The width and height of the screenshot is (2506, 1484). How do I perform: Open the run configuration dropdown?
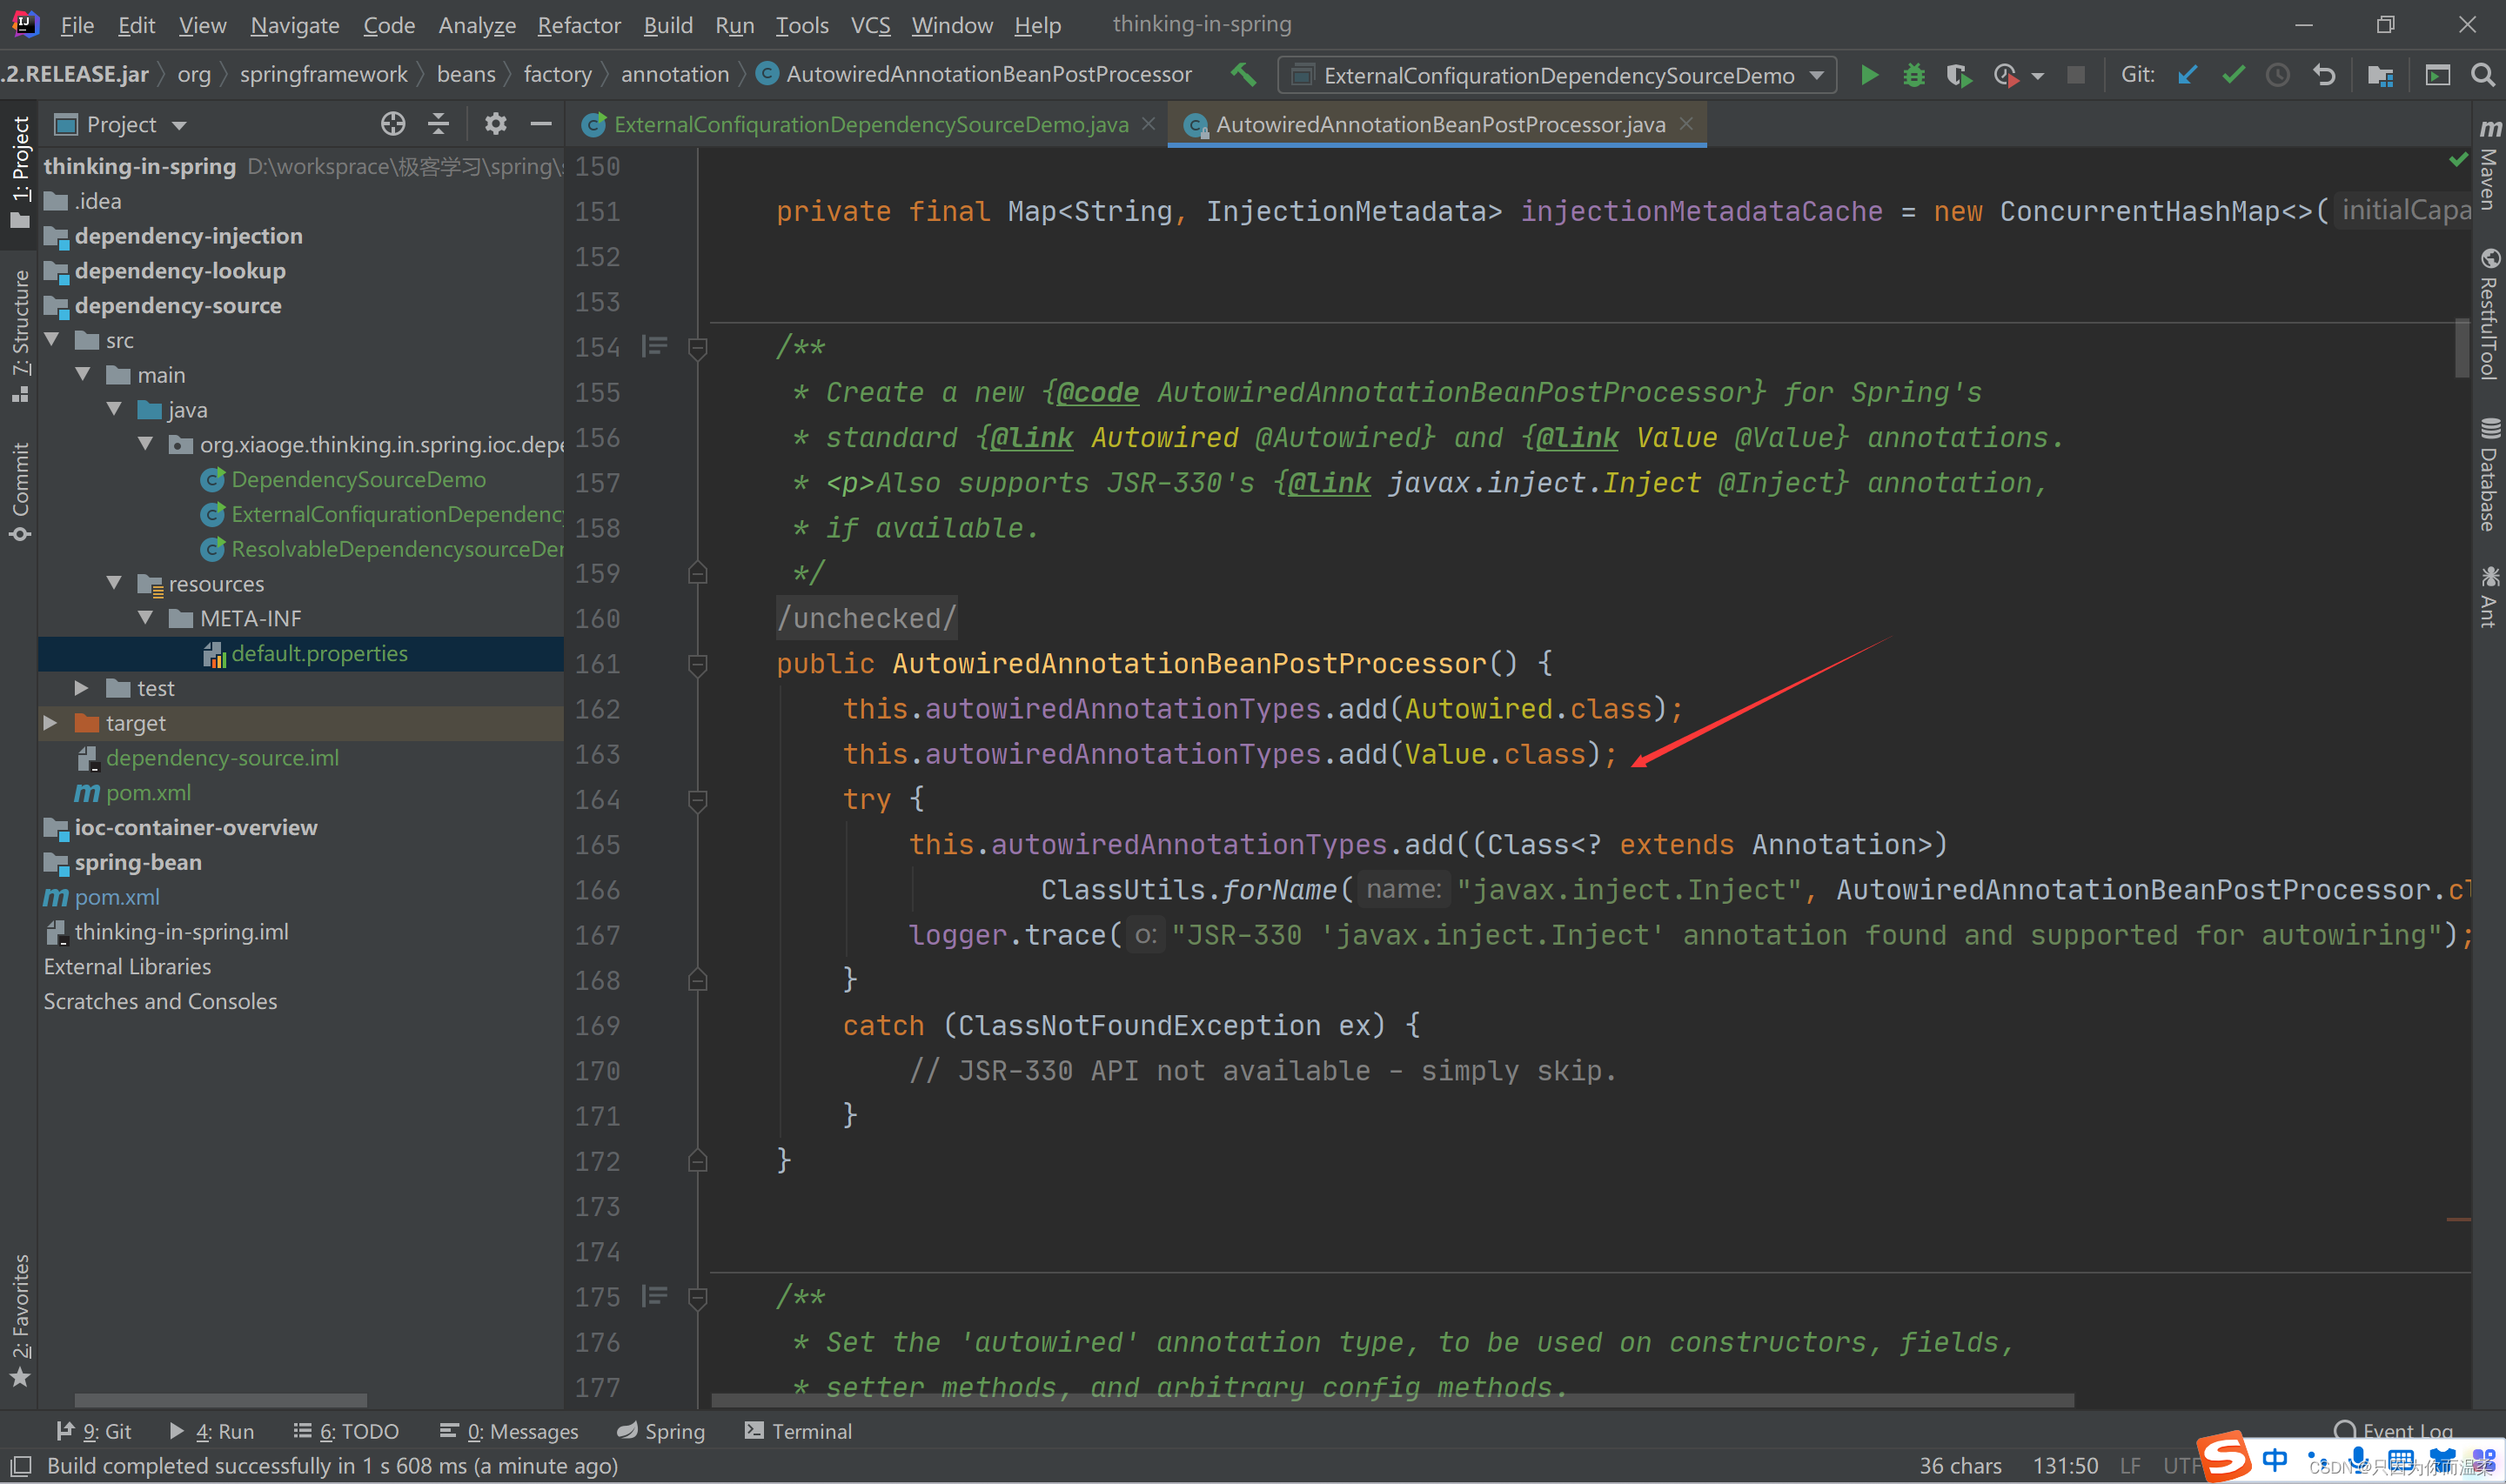1557,75
